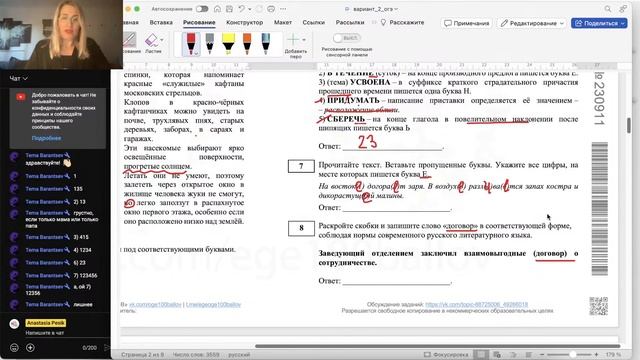Switch to draft view icon
The image size is (640, 360).
[x=529, y=355]
